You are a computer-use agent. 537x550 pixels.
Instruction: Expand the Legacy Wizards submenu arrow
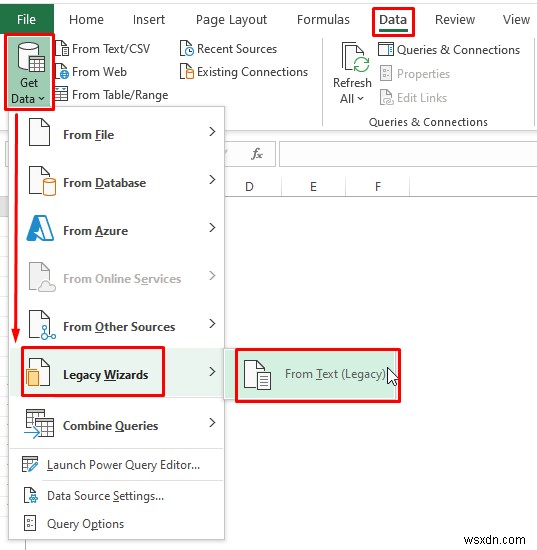(x=212, y=371)
